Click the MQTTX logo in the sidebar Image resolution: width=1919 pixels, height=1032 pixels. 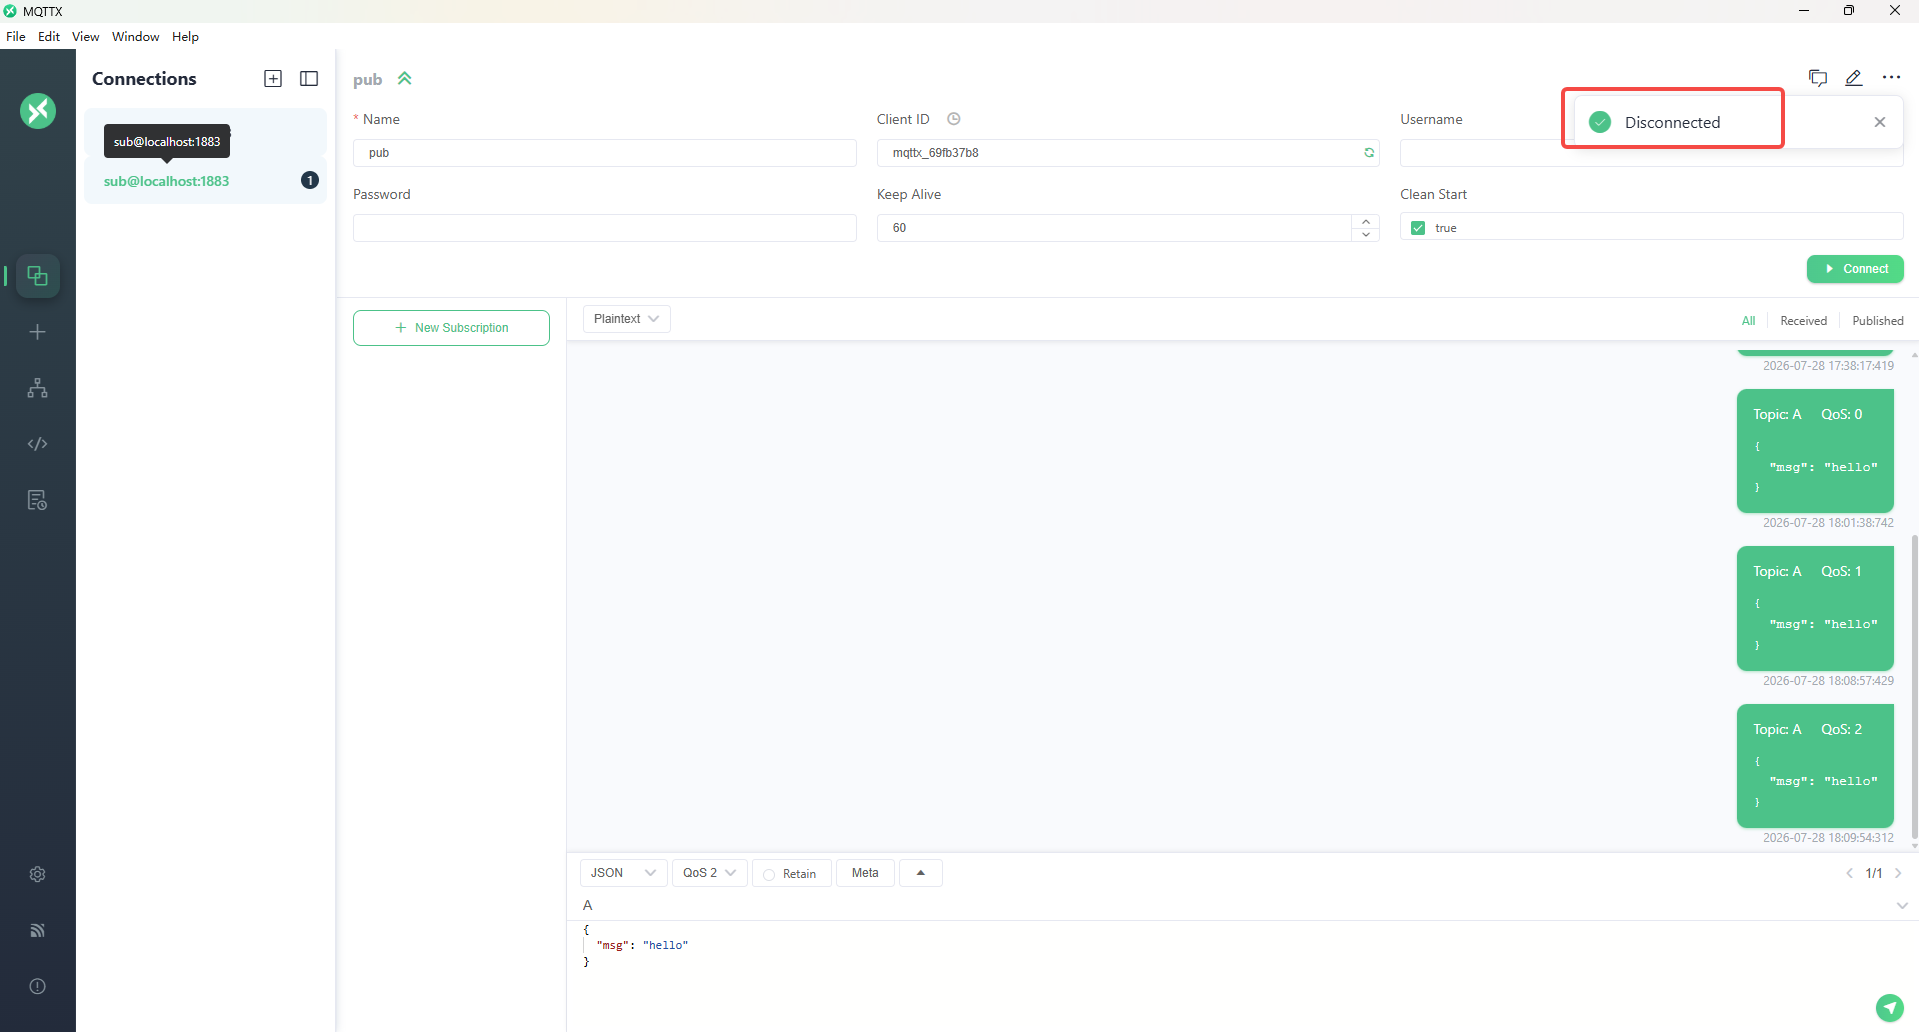click(38, 111)
